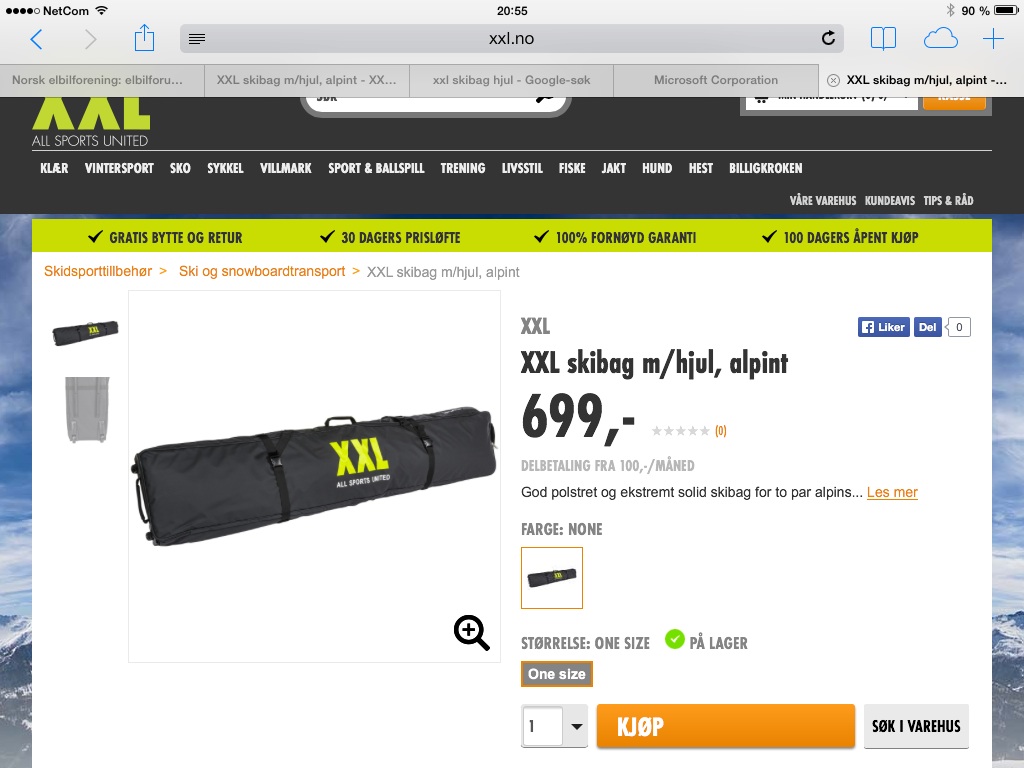Tap the Safari back arrow
Viewport: 1024px width, 768px height.
pos(37,39)
